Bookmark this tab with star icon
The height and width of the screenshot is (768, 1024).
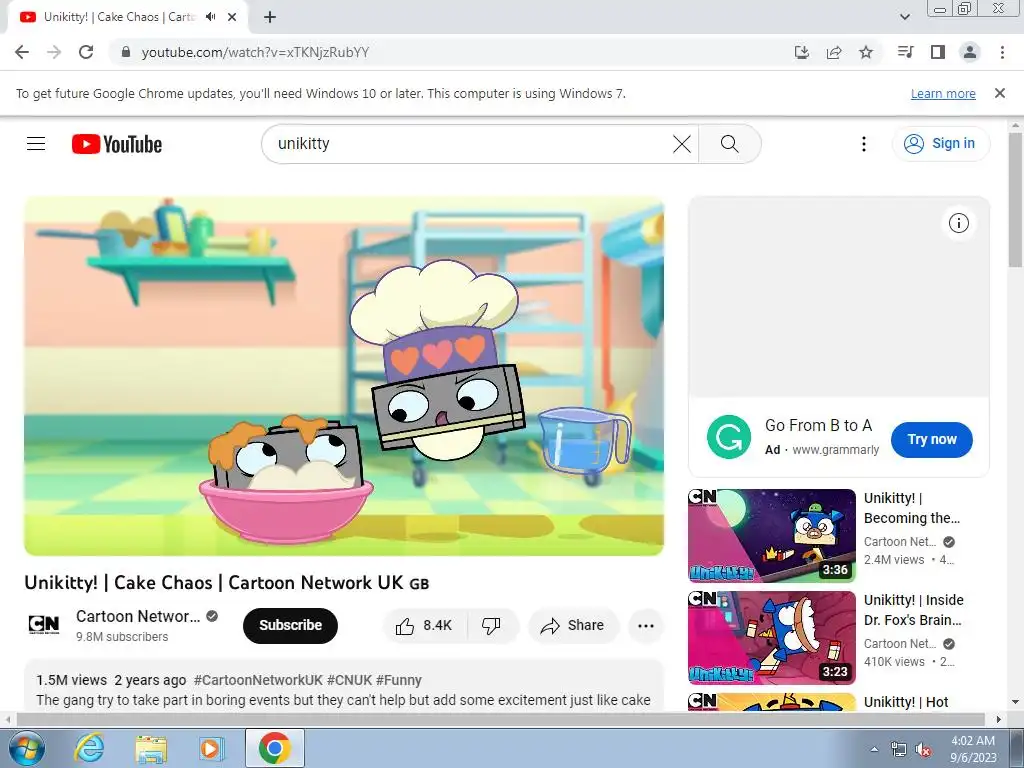[866, 52]
